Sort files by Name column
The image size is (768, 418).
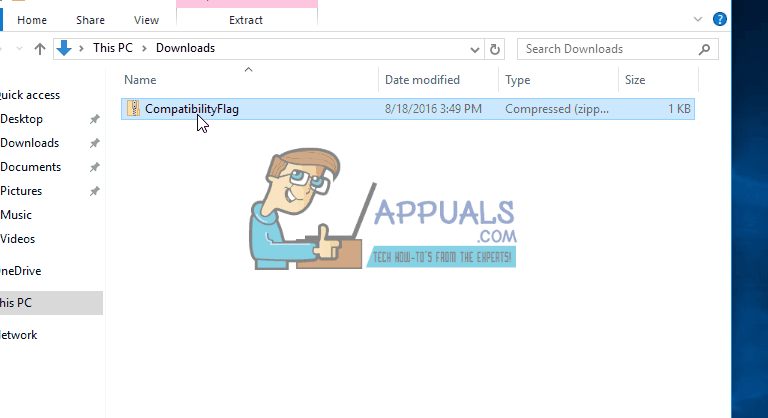[140, 80]
